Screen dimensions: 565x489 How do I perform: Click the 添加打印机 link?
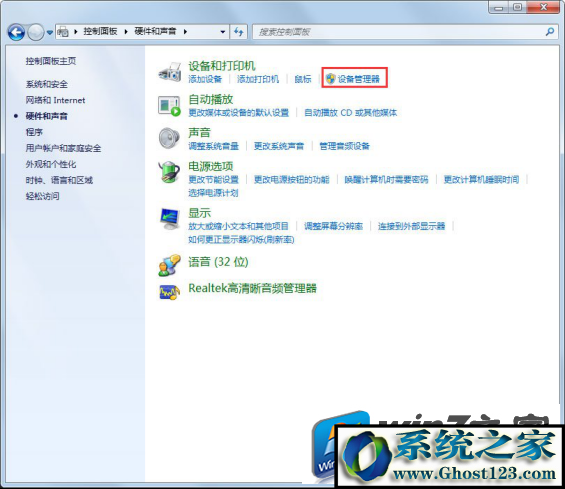coord(258,79)
